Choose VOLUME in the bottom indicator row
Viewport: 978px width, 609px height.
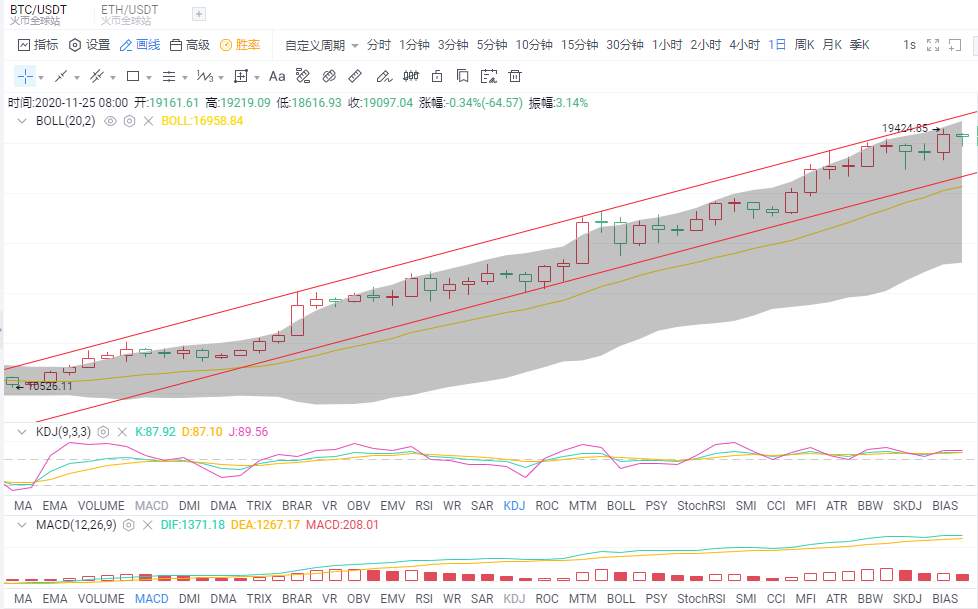click(101, 599)
